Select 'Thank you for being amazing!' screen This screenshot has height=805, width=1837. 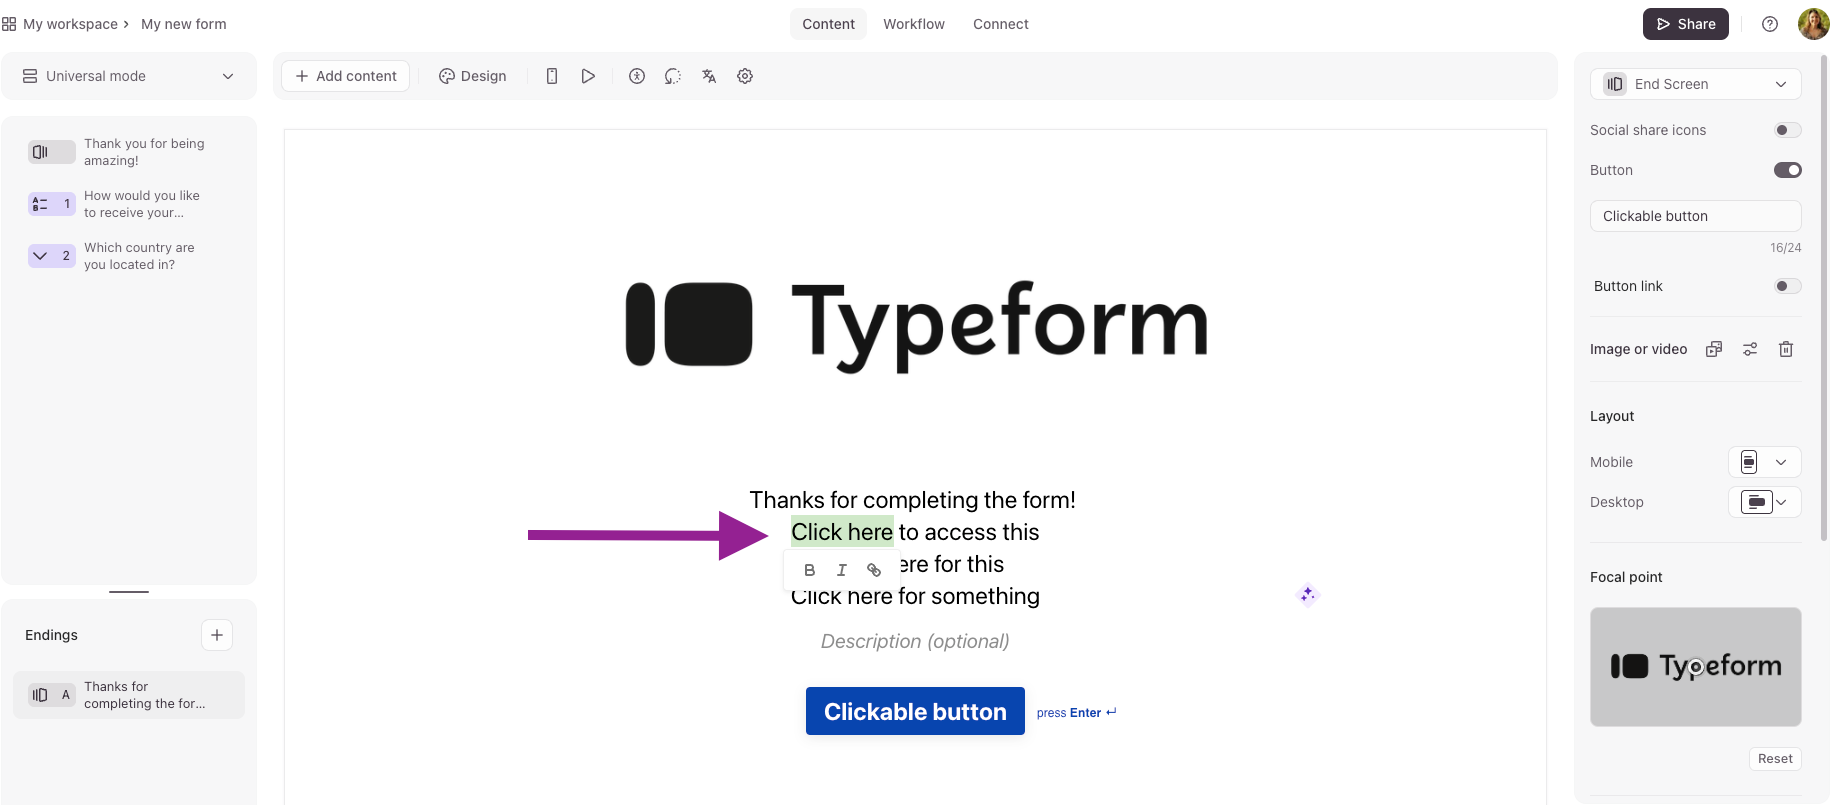[130, 152]
